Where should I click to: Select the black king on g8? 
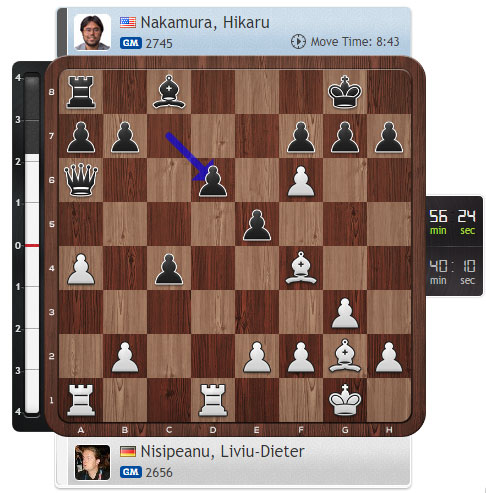pyautogui.click(x=345, y=92)
